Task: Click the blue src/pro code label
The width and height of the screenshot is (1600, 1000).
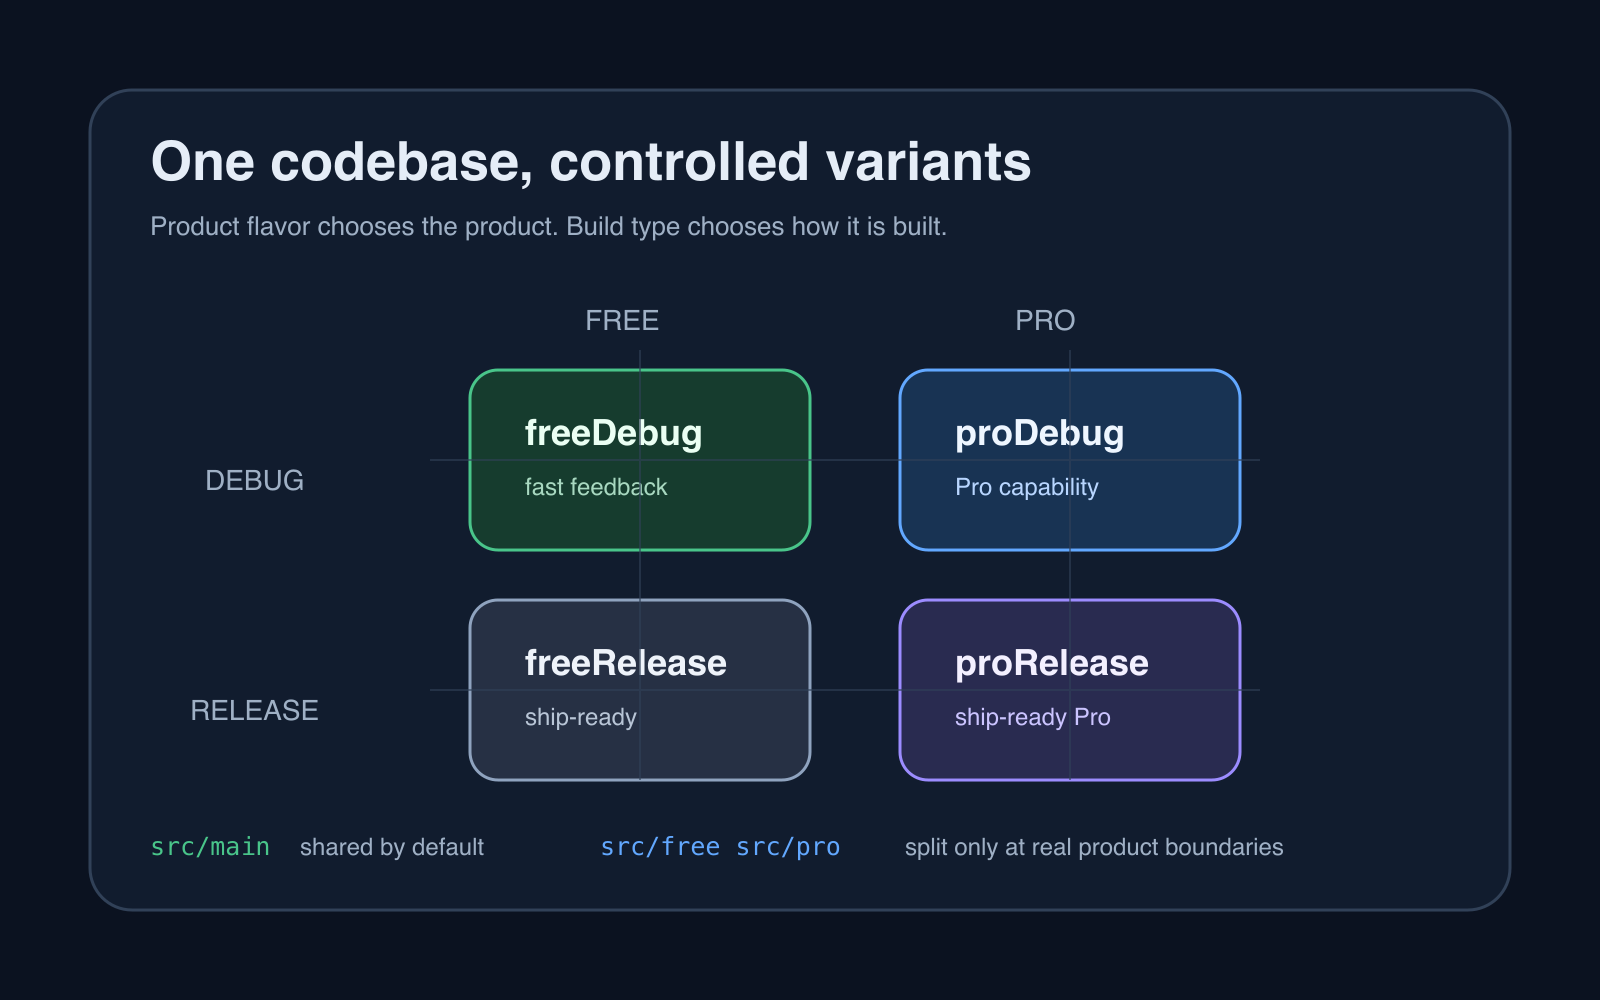Action: coord(788,847)
